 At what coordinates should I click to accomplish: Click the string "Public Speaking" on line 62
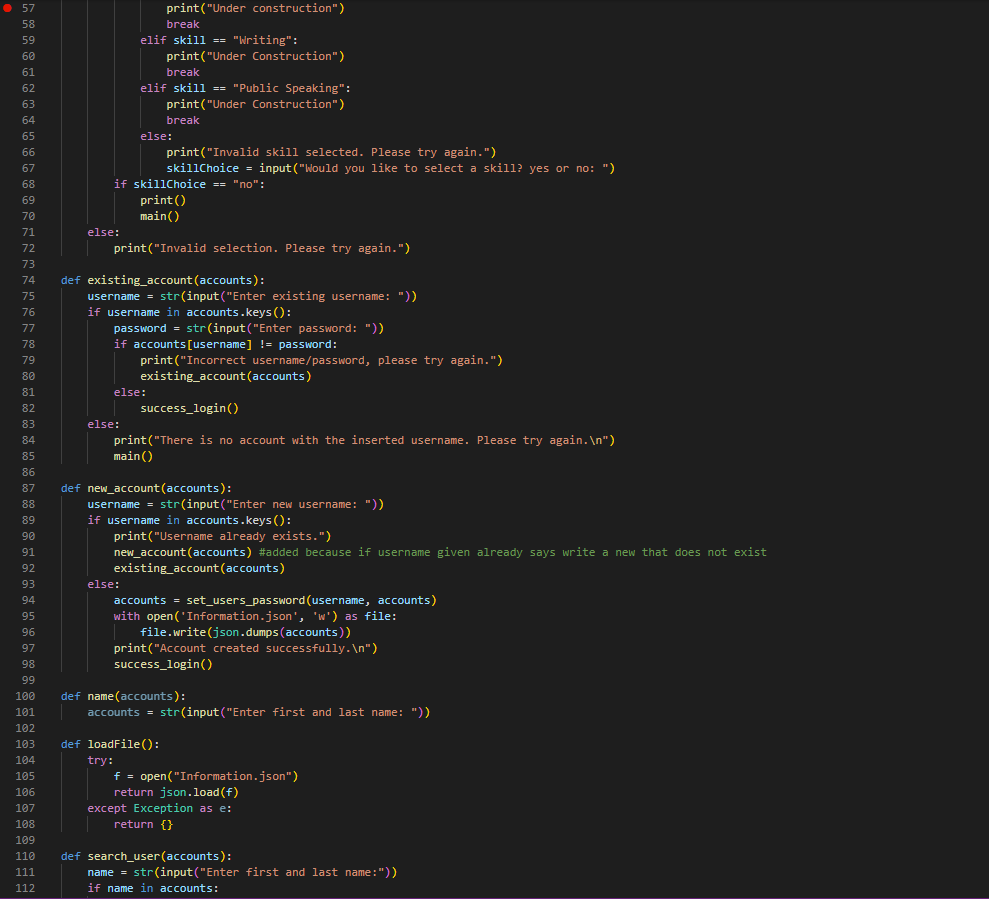tap(289, 88)
